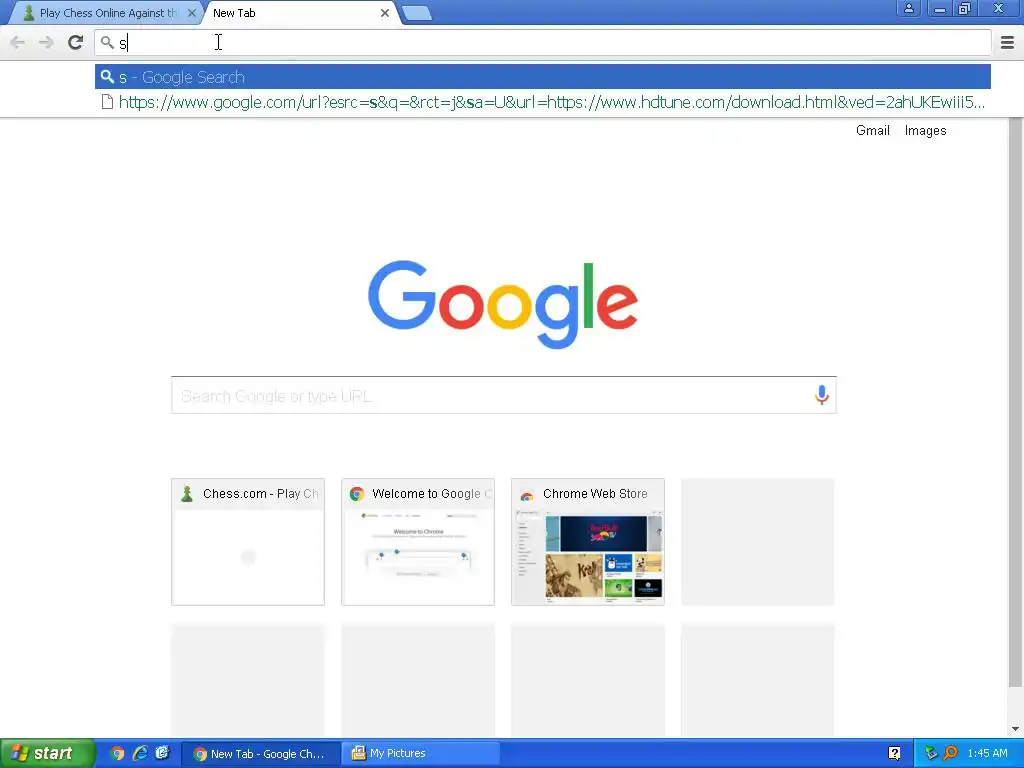Reload the current page
Screen dimensions: 1024x768
75,43
